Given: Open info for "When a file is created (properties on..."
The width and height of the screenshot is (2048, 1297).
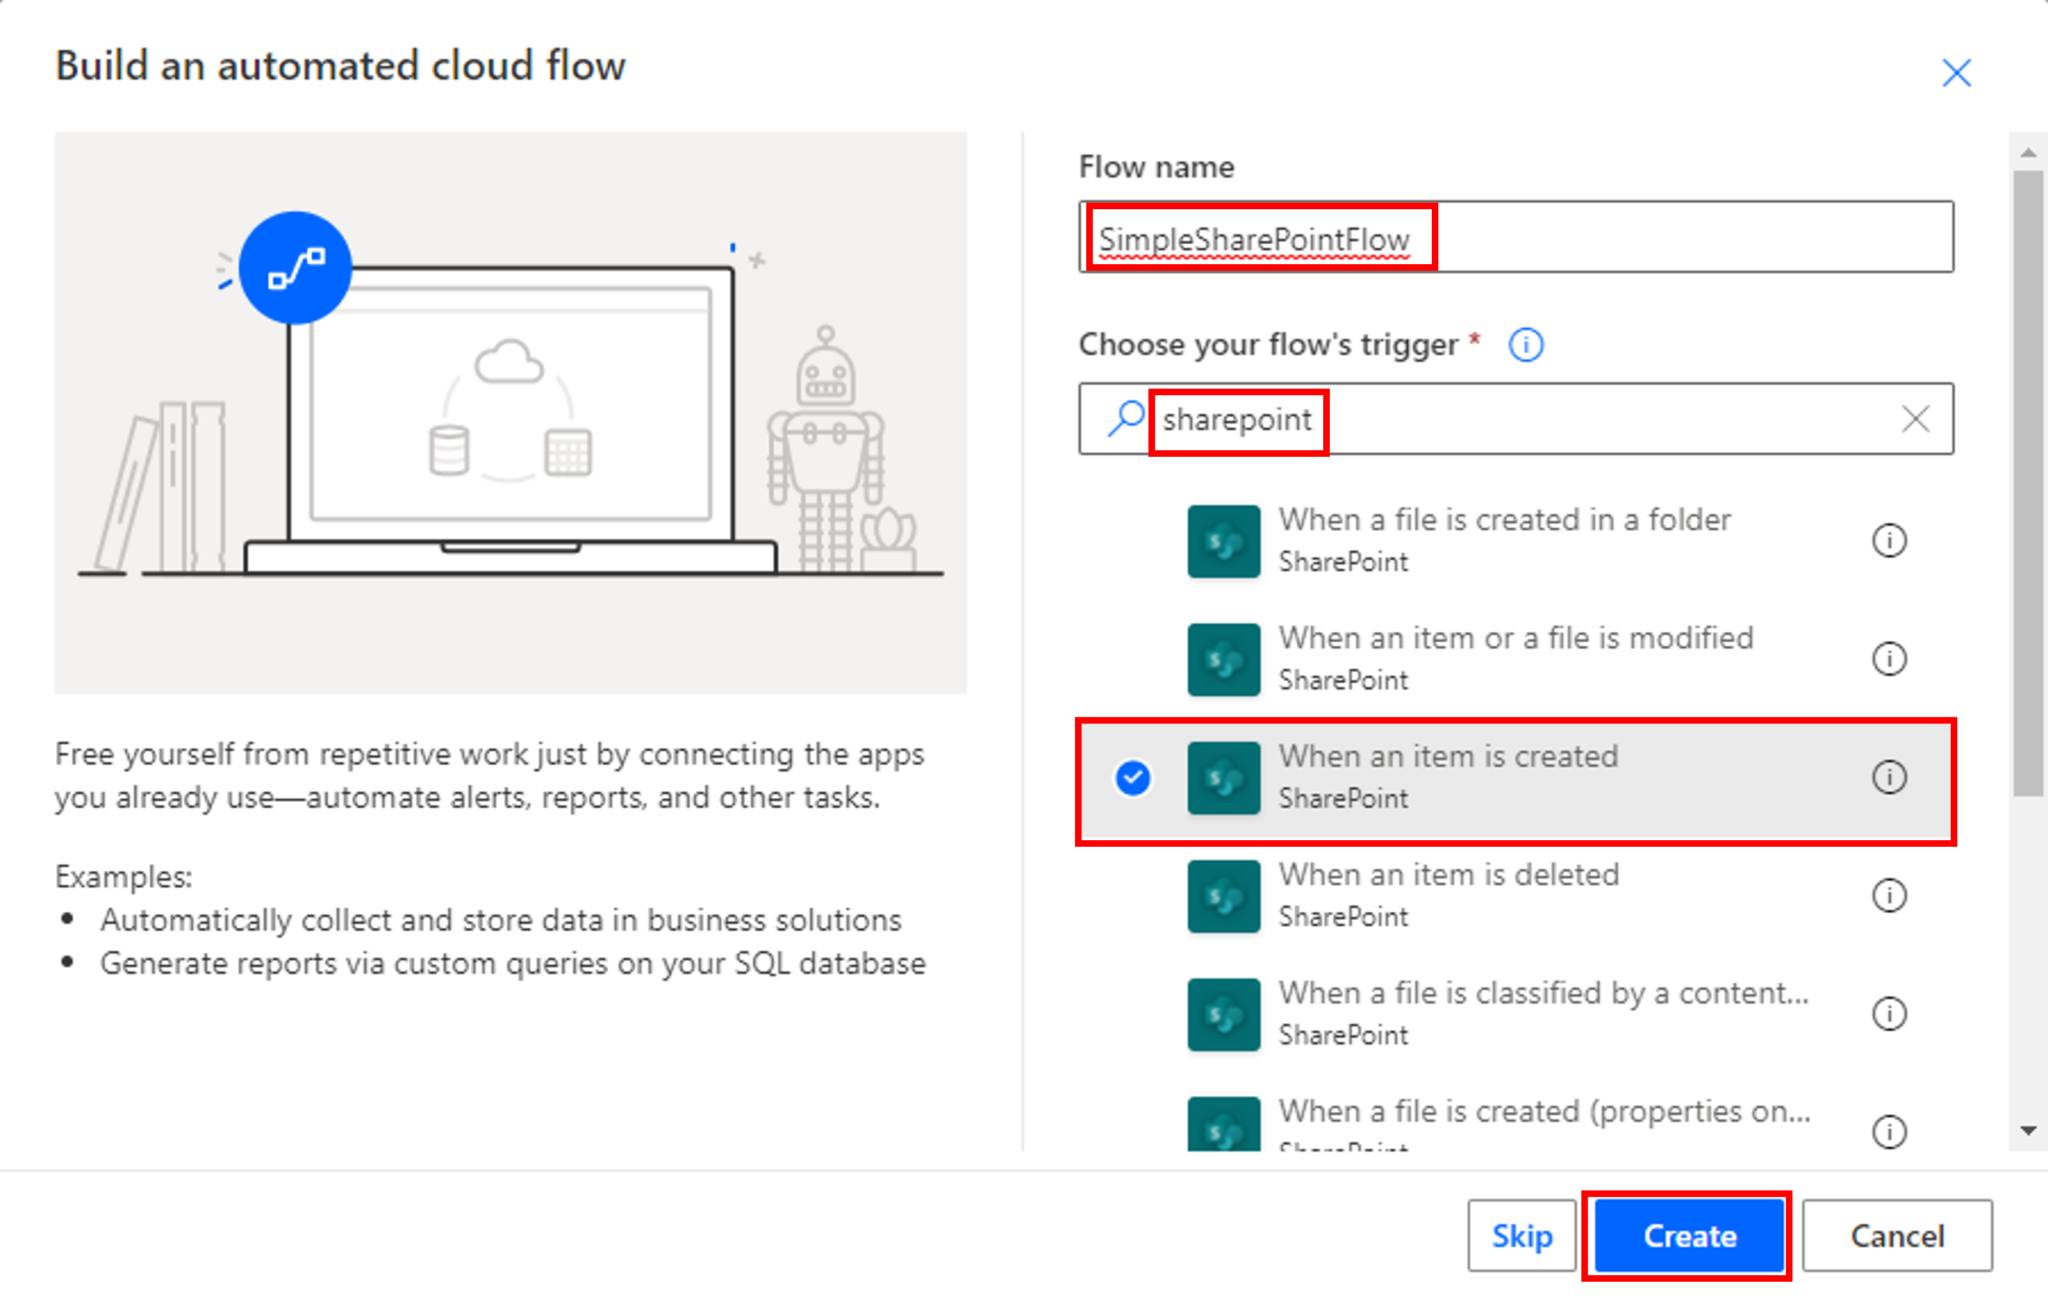Looking at the screenshot, I should [x=1889, y=1132].
